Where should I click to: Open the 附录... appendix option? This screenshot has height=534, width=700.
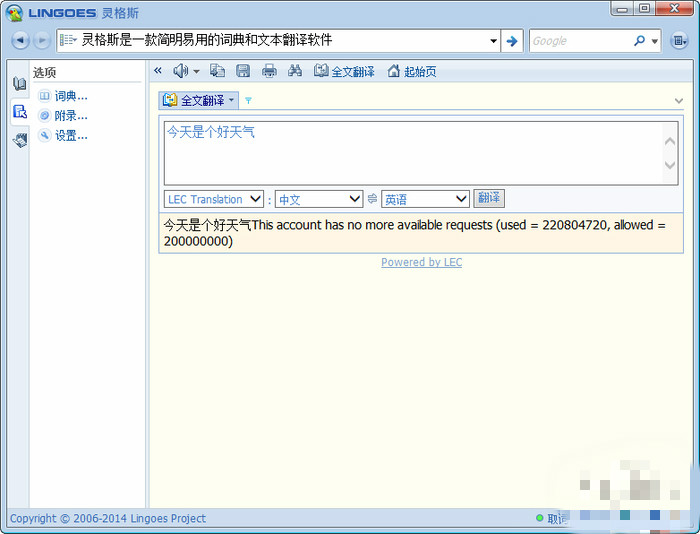click(x=63, y=116)
